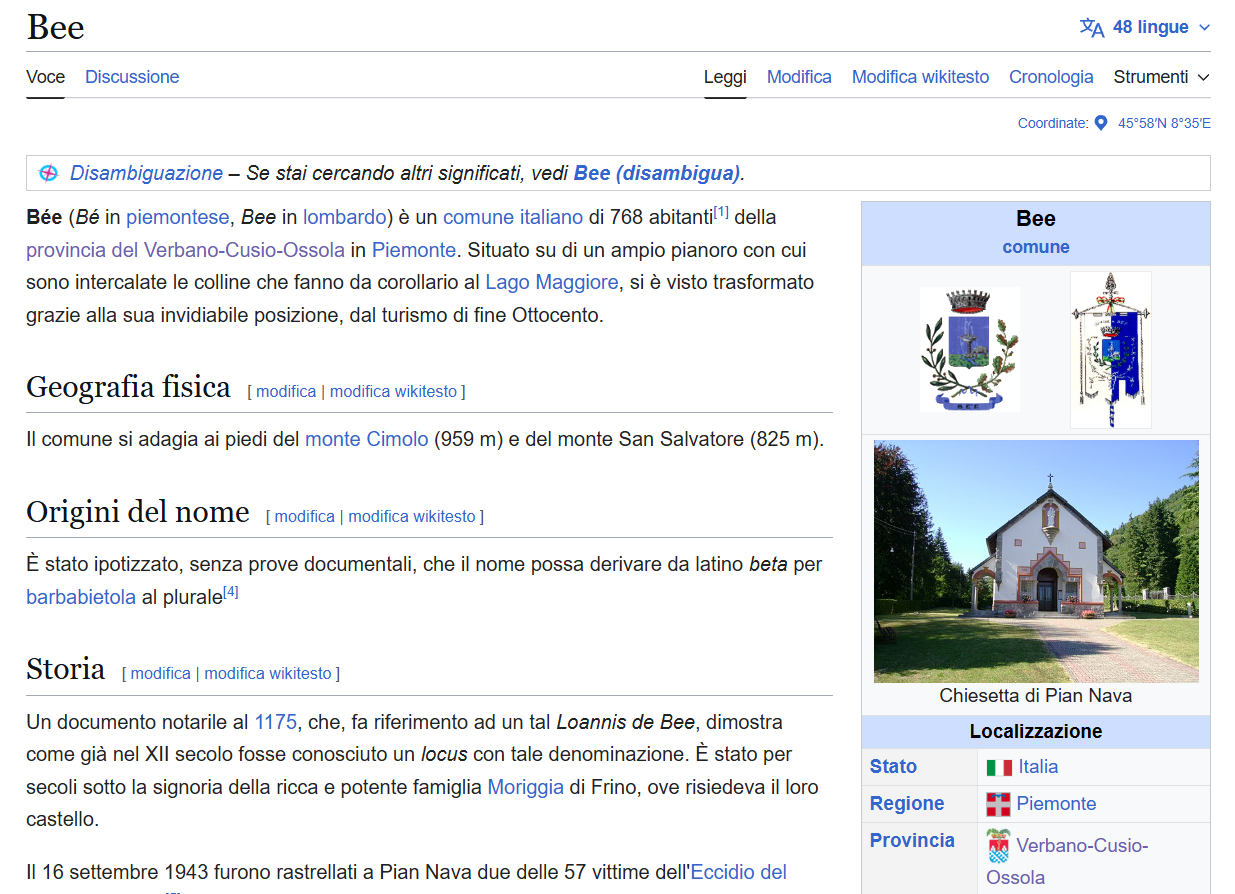Click the Bee page title
Image resolution: width=1235 pixels, height=894 pixels.
pyautogui.click(x=55, y=27)
